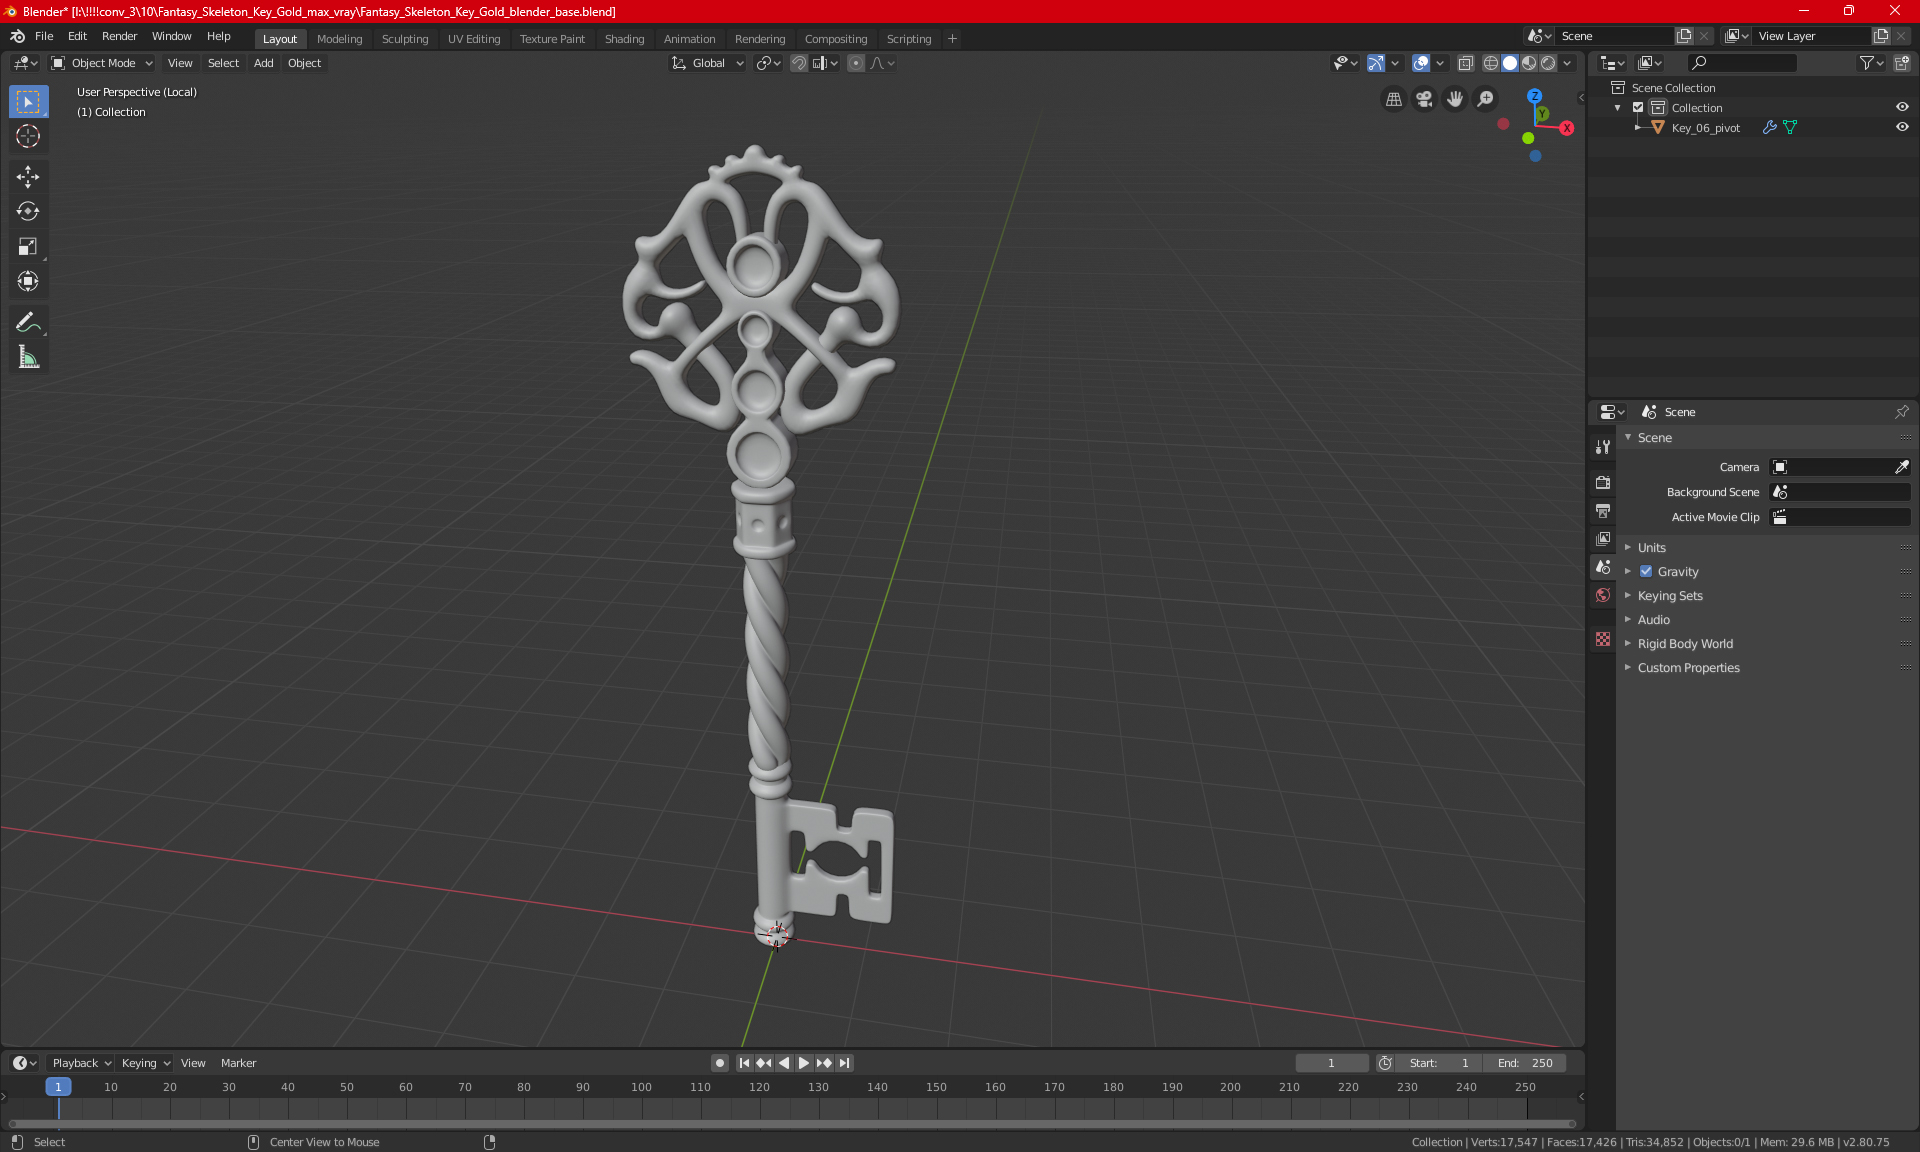Select the Measure tool
Image resolution: width=1920 pixels, height=1152 pixels.
coord(28,358)
